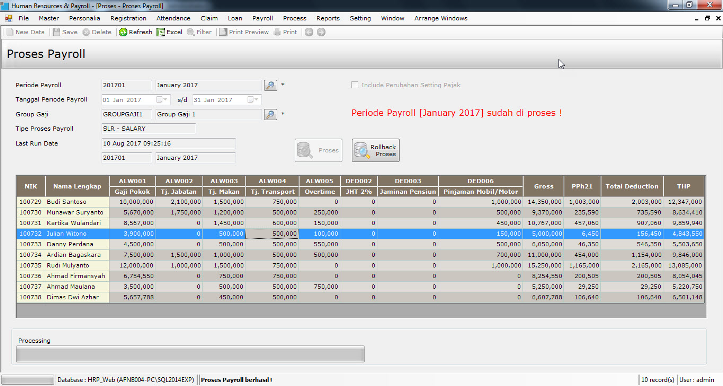The width and height of the screenshot is (723, 386).
Task: Click the Filter toolbar icon
Action: (190, 32)
